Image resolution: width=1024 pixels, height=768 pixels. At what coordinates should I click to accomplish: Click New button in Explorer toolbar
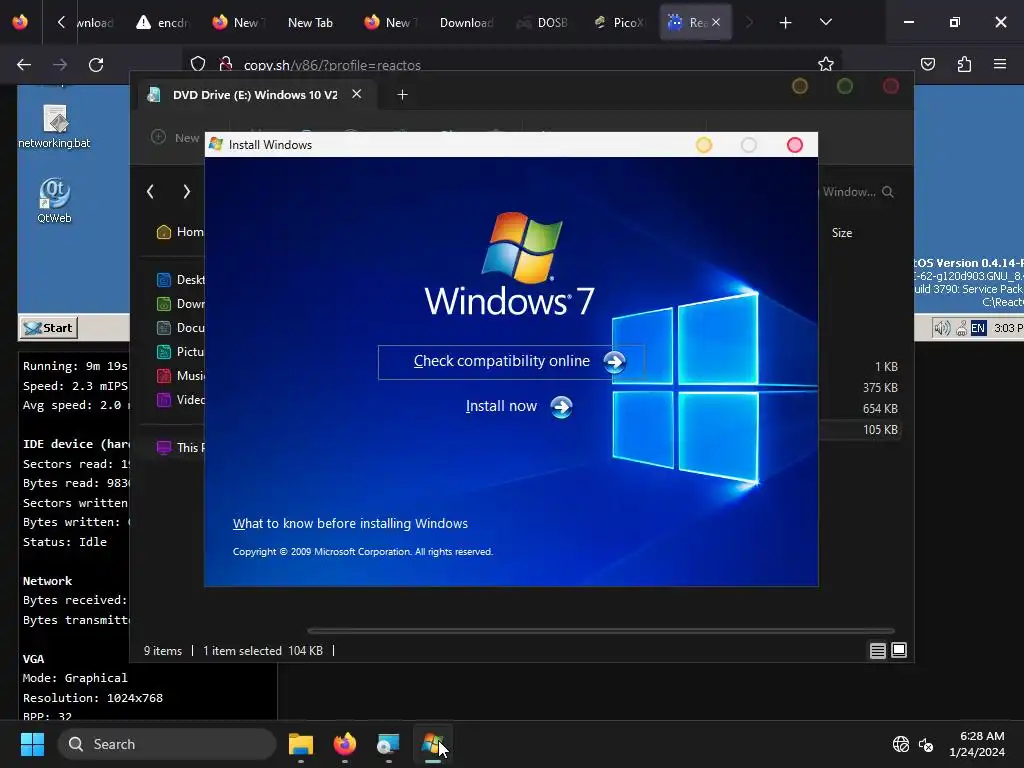175,137
